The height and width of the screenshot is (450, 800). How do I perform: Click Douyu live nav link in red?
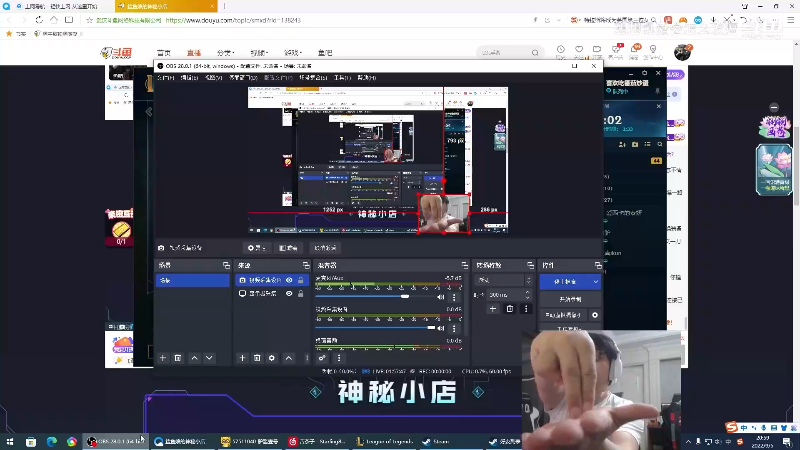point(194,53)
